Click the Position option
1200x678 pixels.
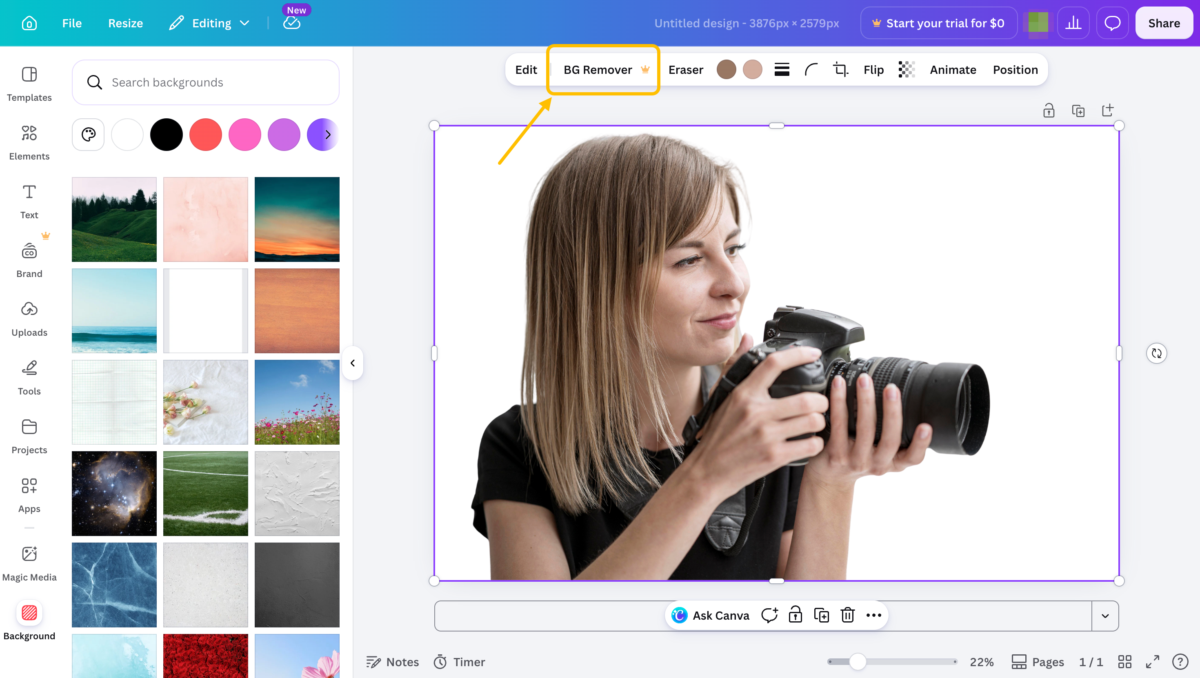click(1015, 70)
